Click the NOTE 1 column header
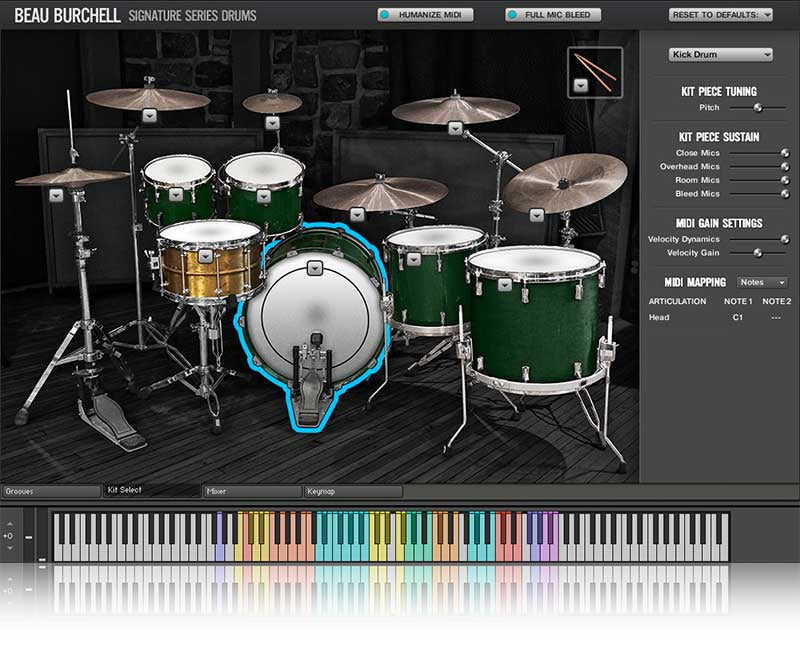 [738, 301]
